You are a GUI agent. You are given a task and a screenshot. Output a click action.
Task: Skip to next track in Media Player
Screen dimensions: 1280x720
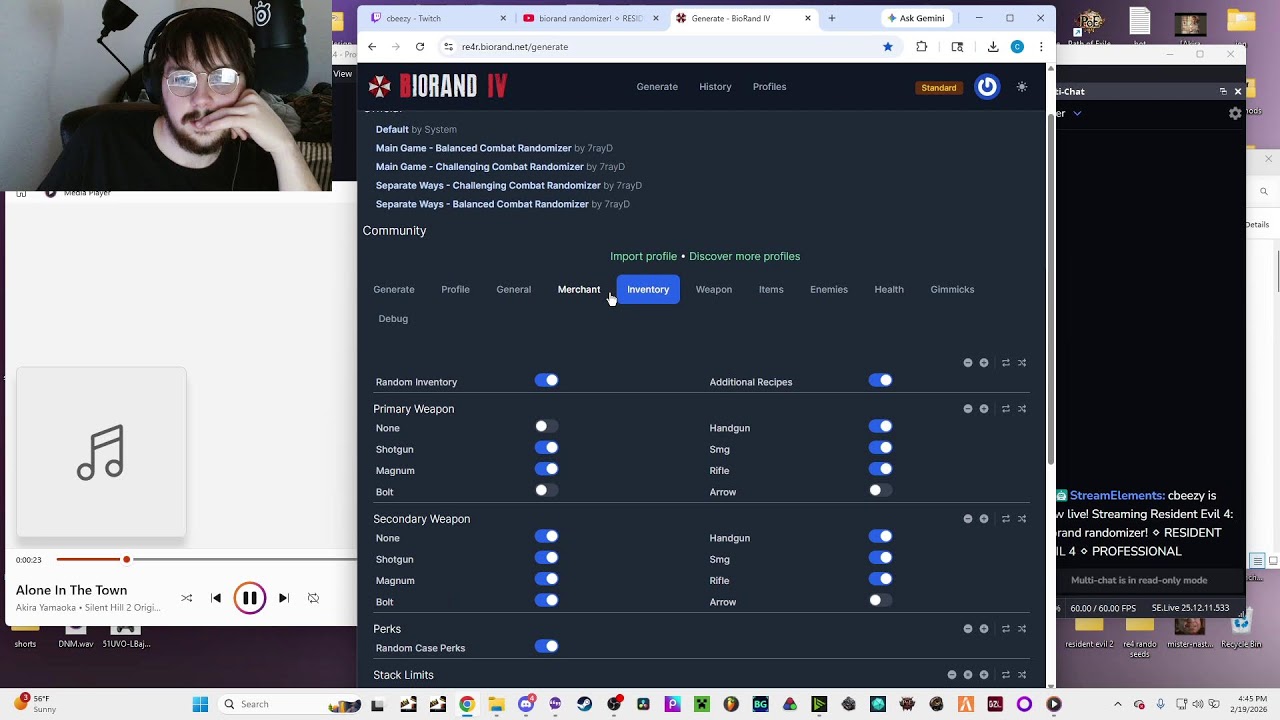point(284,598)
